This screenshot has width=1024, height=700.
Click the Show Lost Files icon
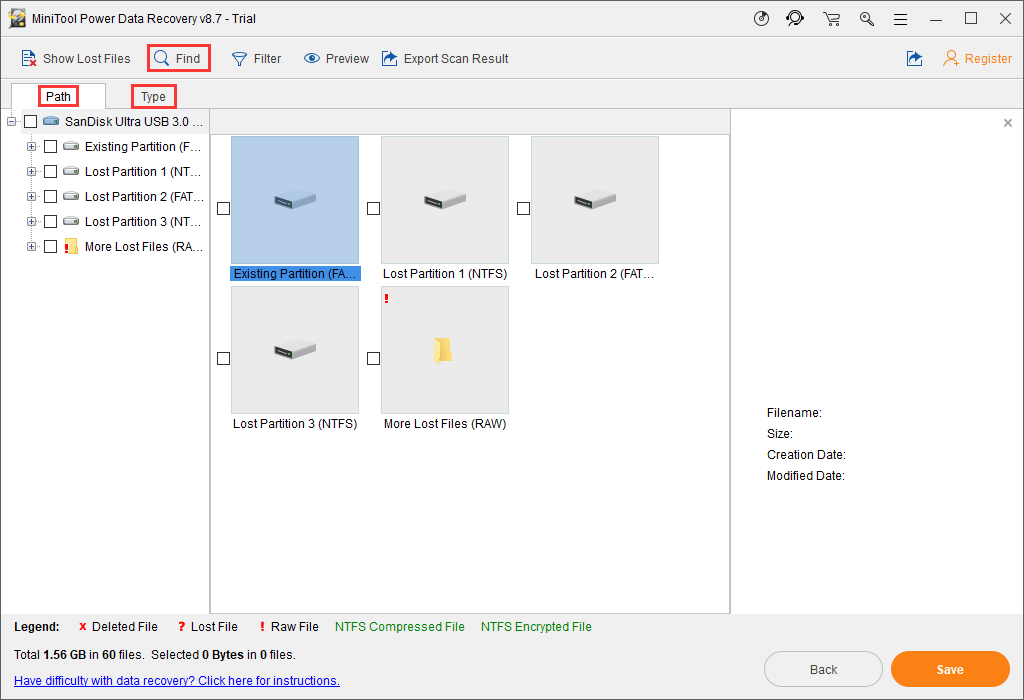pos(29,59)
